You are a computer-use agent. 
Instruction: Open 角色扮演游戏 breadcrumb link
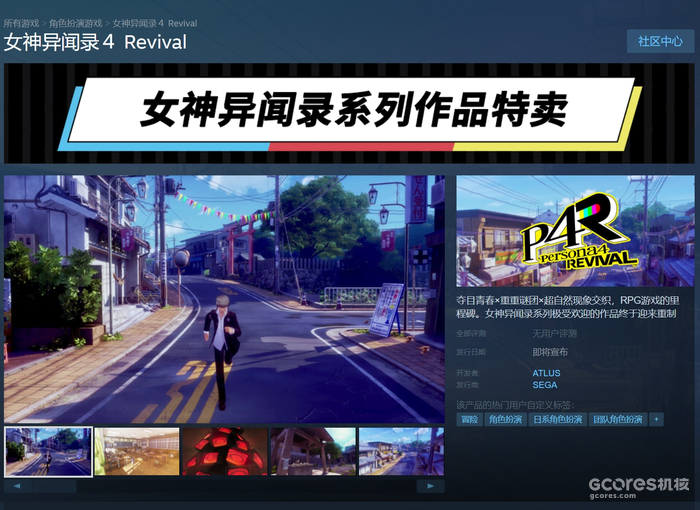coord(75,23)
